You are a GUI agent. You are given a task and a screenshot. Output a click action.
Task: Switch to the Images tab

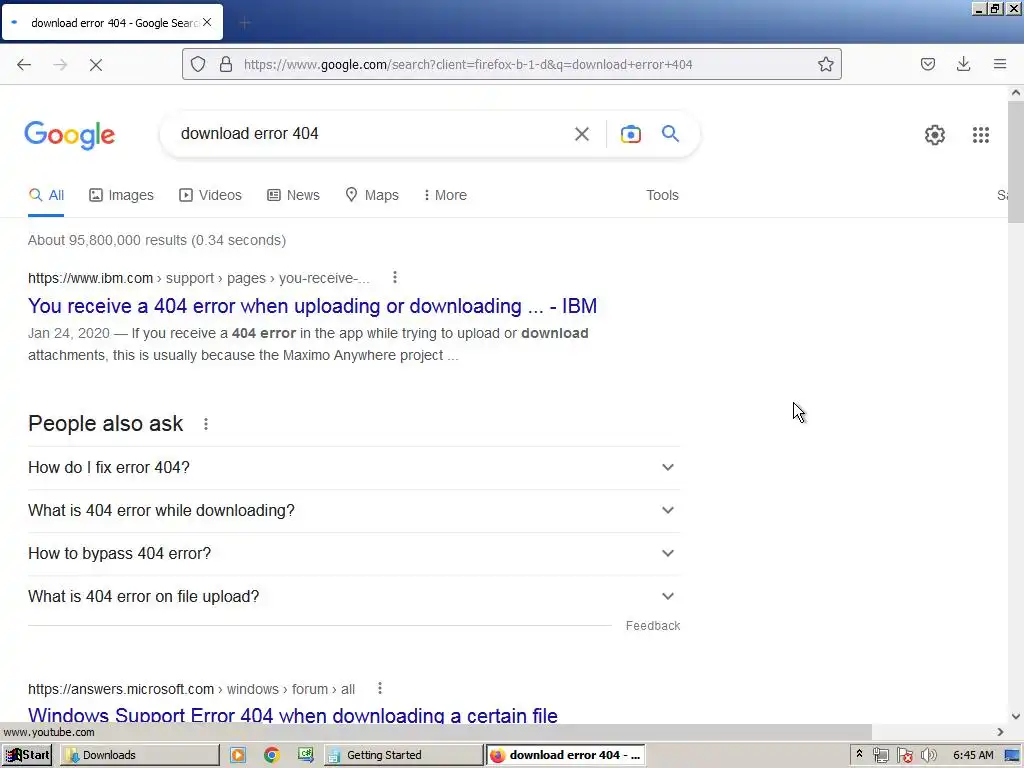(121, 195)
